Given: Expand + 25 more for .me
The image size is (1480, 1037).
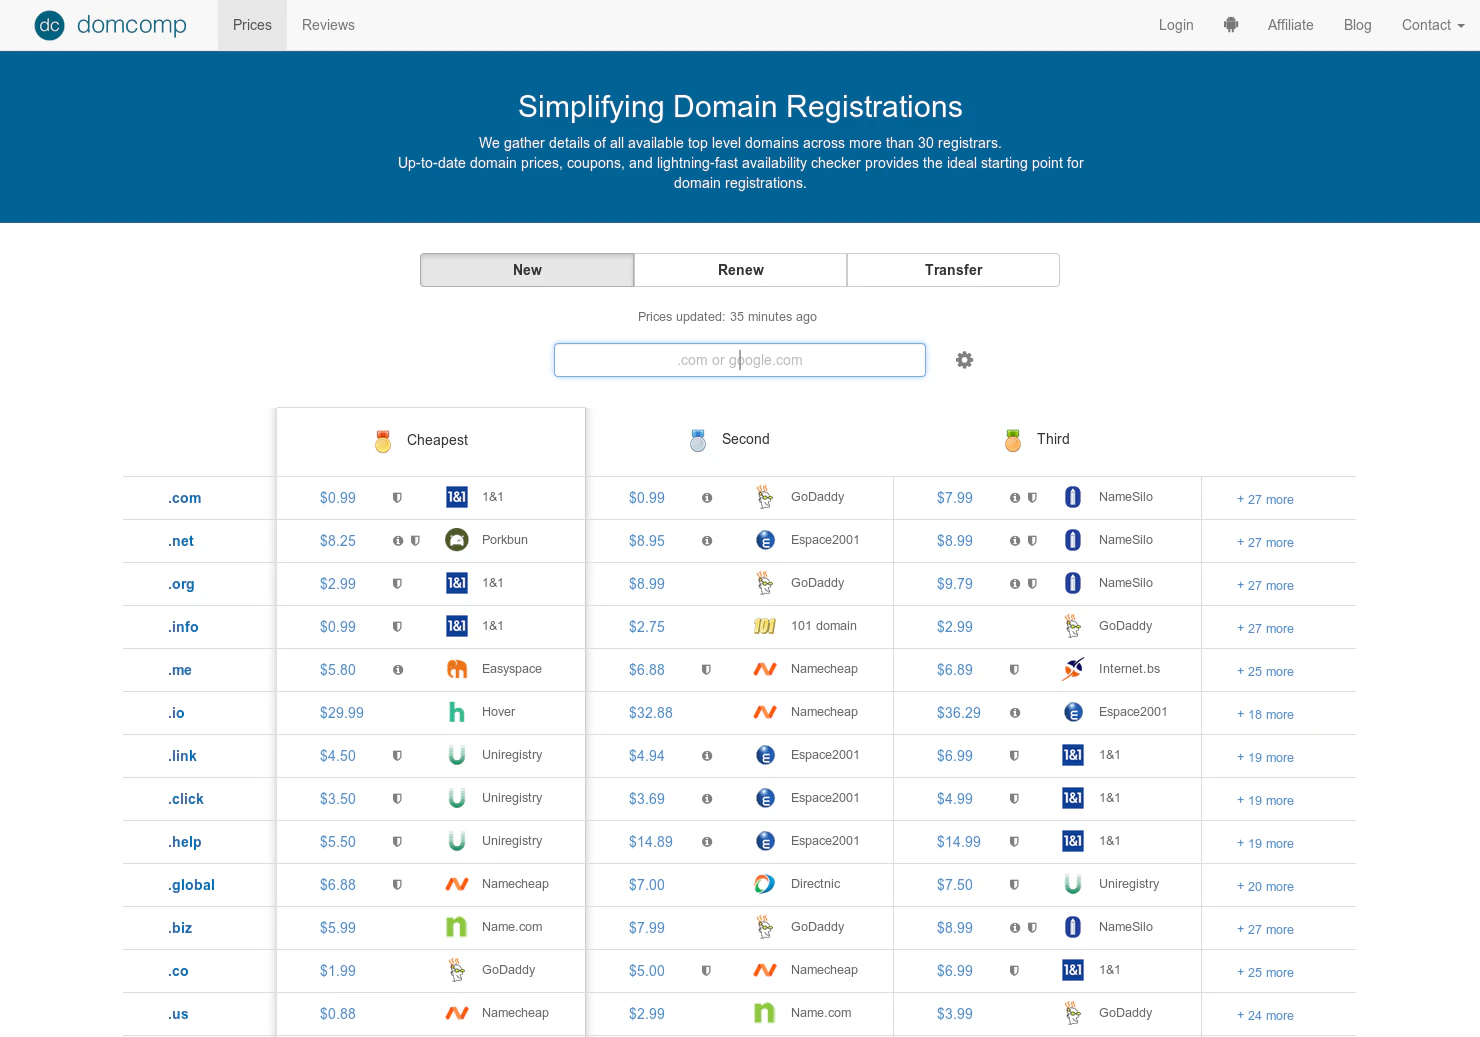Looking at the screenshot, I should coord(1265,671).
